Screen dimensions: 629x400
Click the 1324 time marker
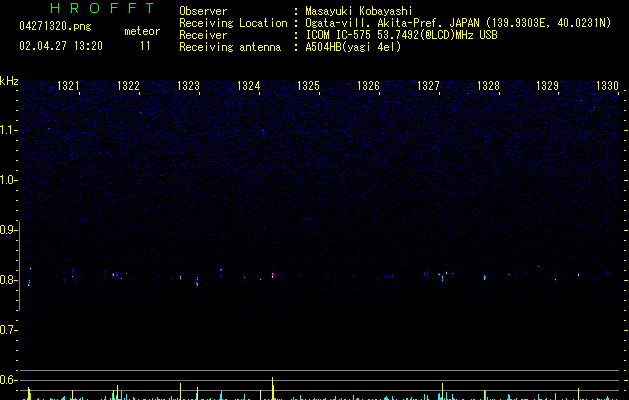tap(248, 85)
